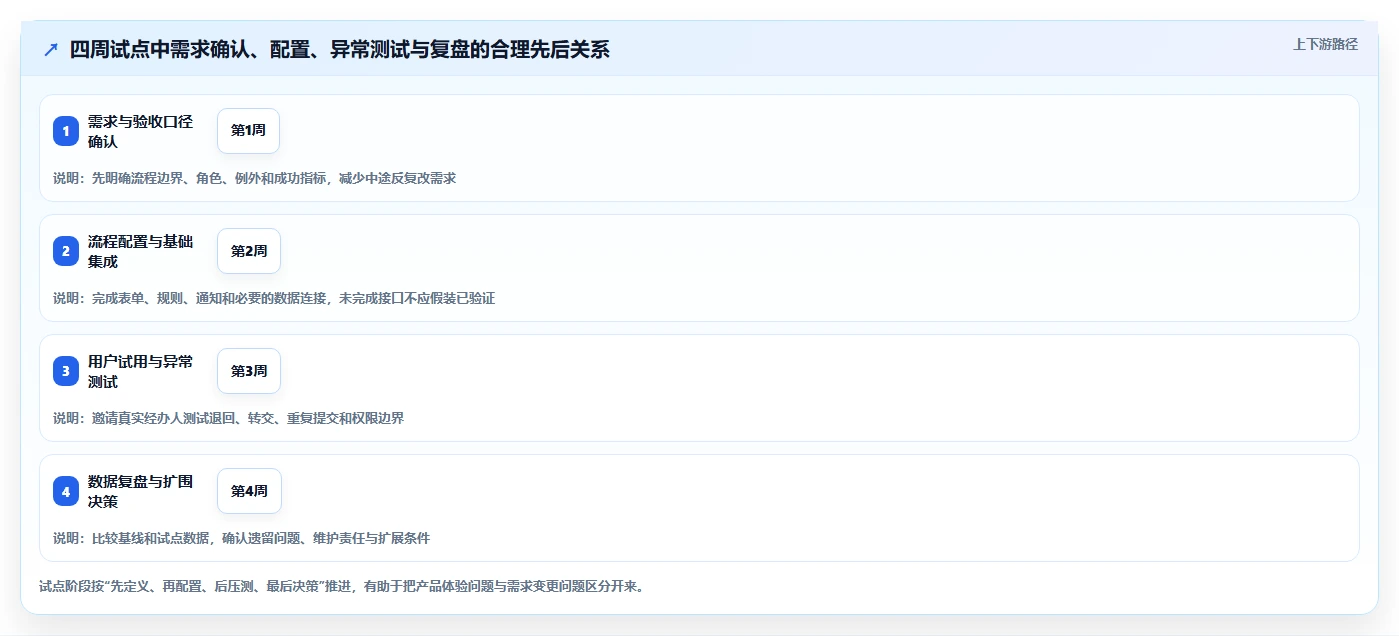Click the 第3周 week tag
1399x636 pixels.
click(249, 371)
